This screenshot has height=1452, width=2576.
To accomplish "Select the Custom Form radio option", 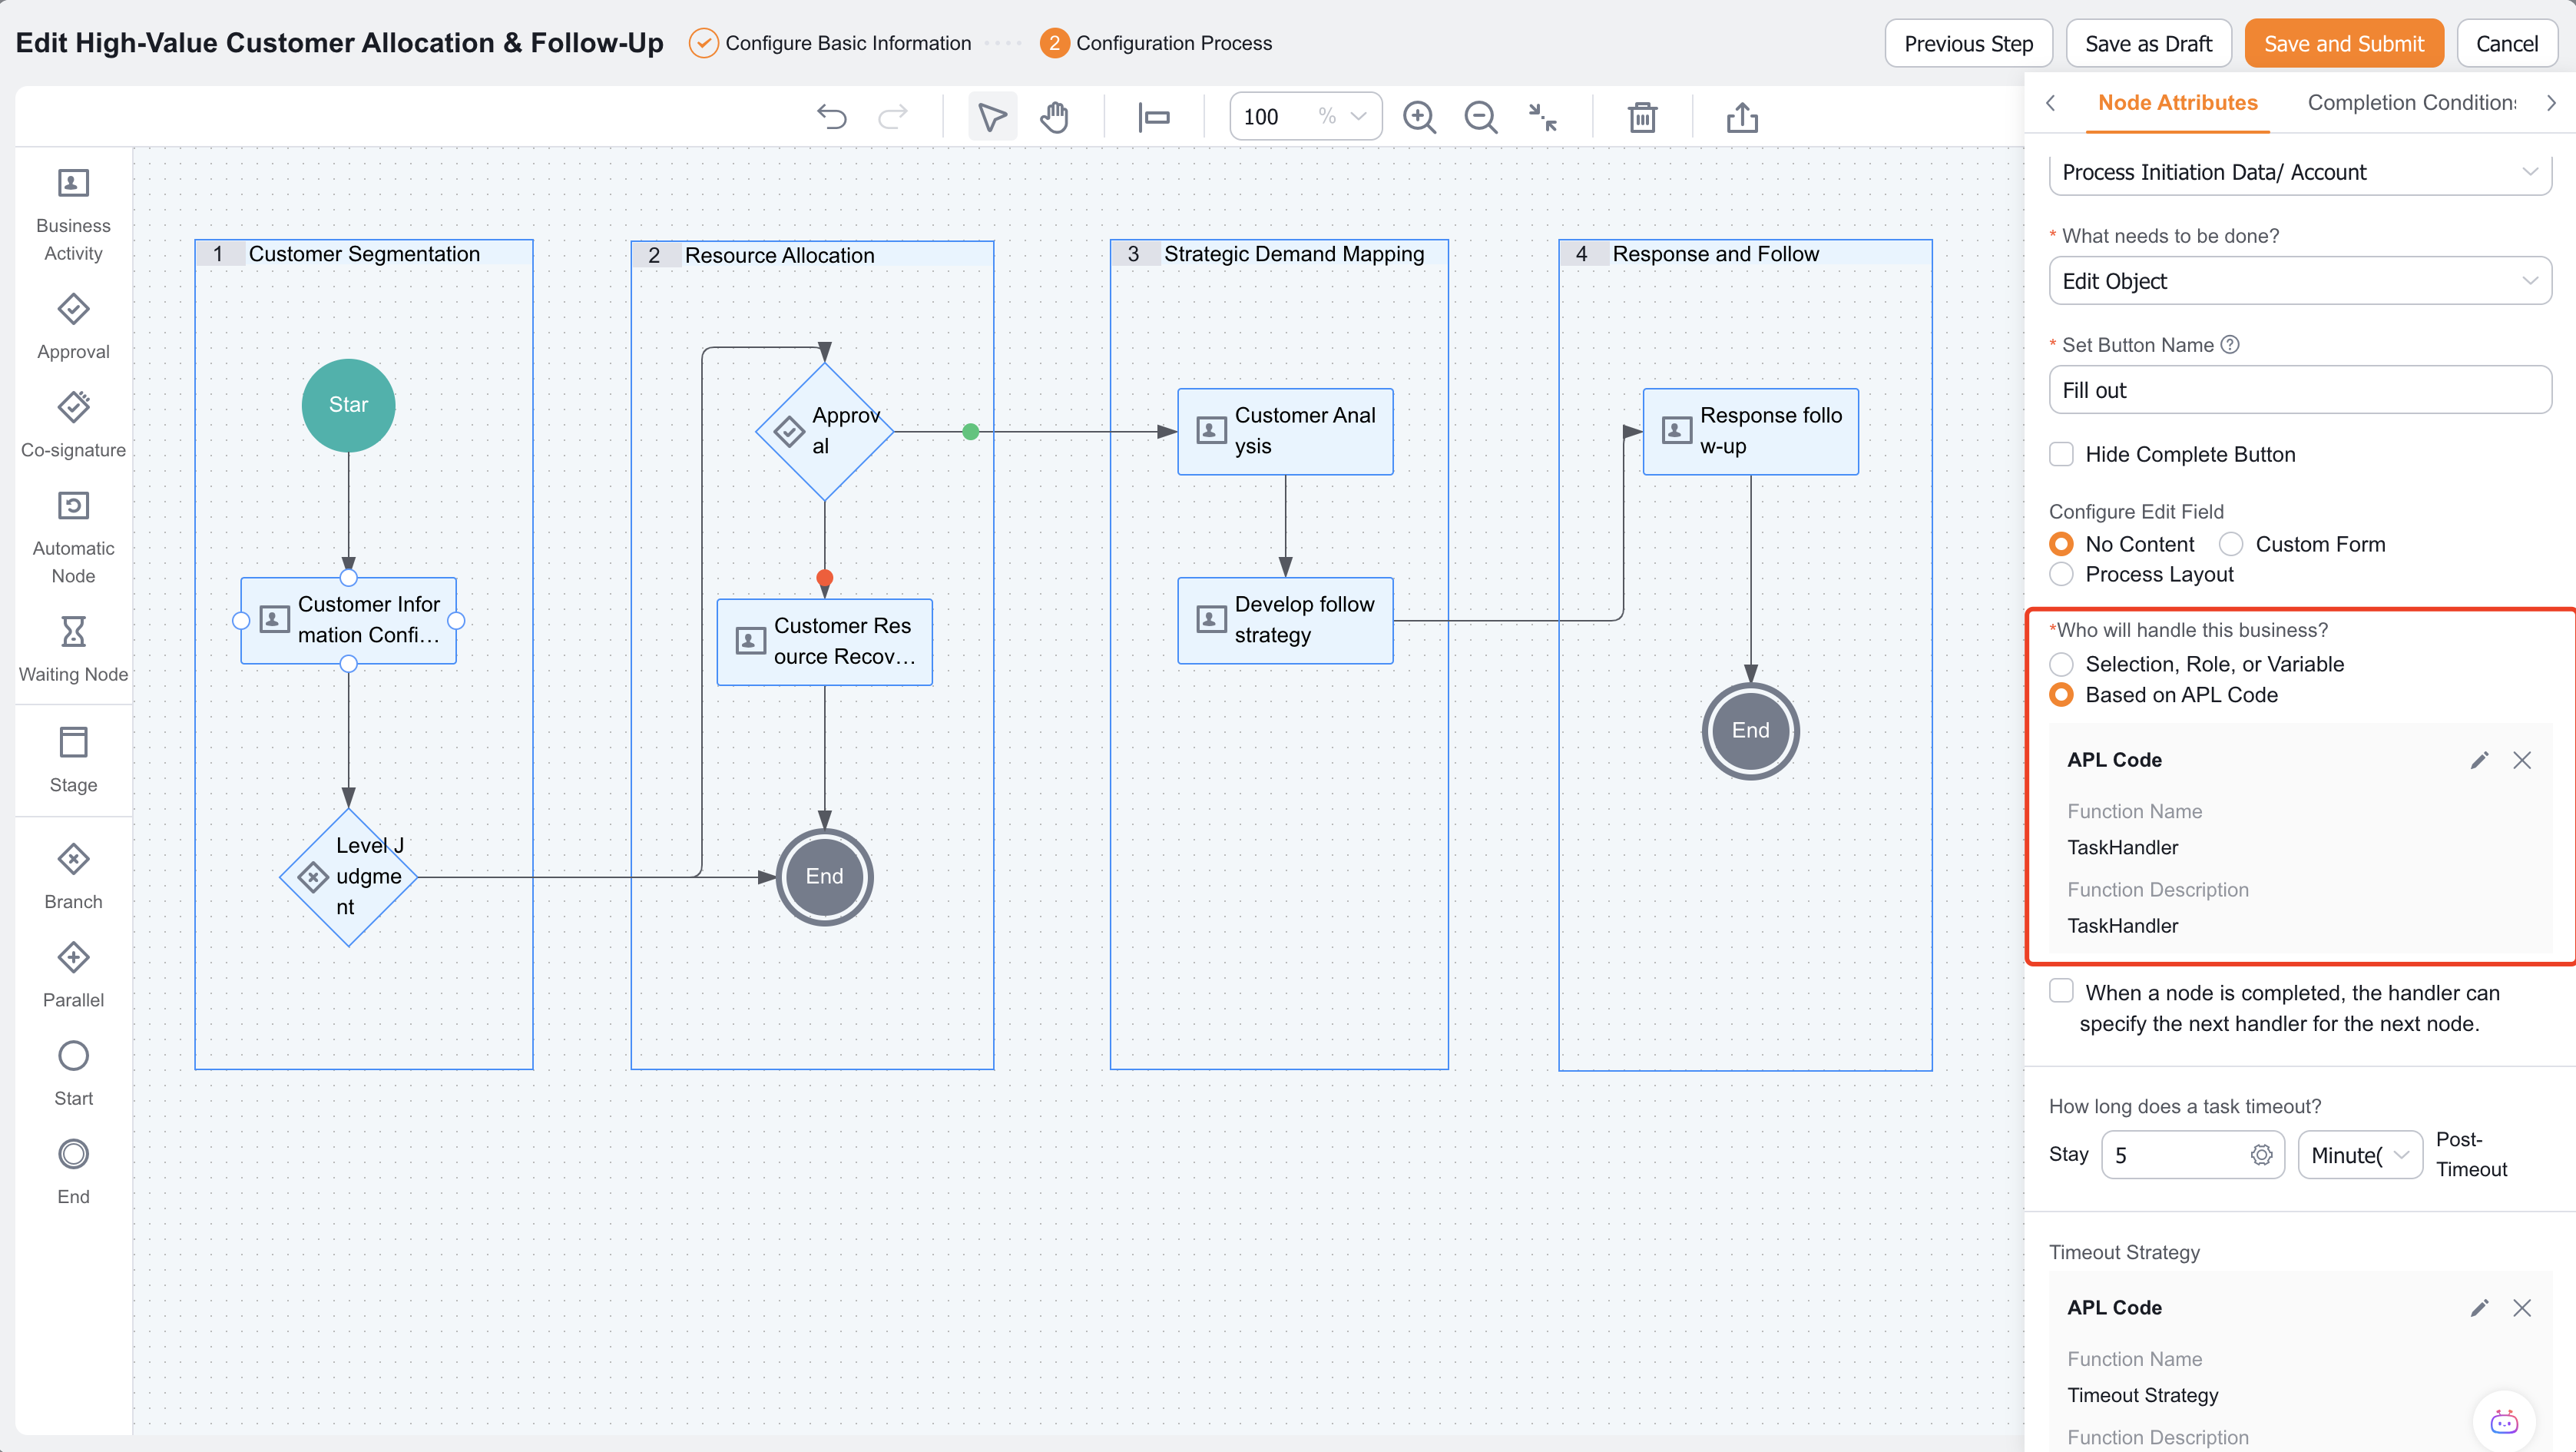I will (2231, 544).
